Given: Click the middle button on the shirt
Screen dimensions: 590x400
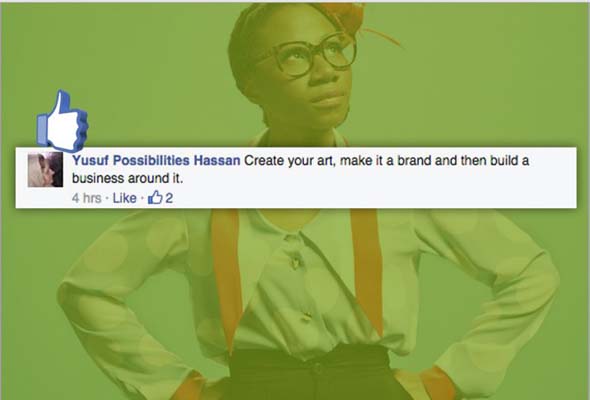Looking at the screenshot, I should (x=307, y=315).
